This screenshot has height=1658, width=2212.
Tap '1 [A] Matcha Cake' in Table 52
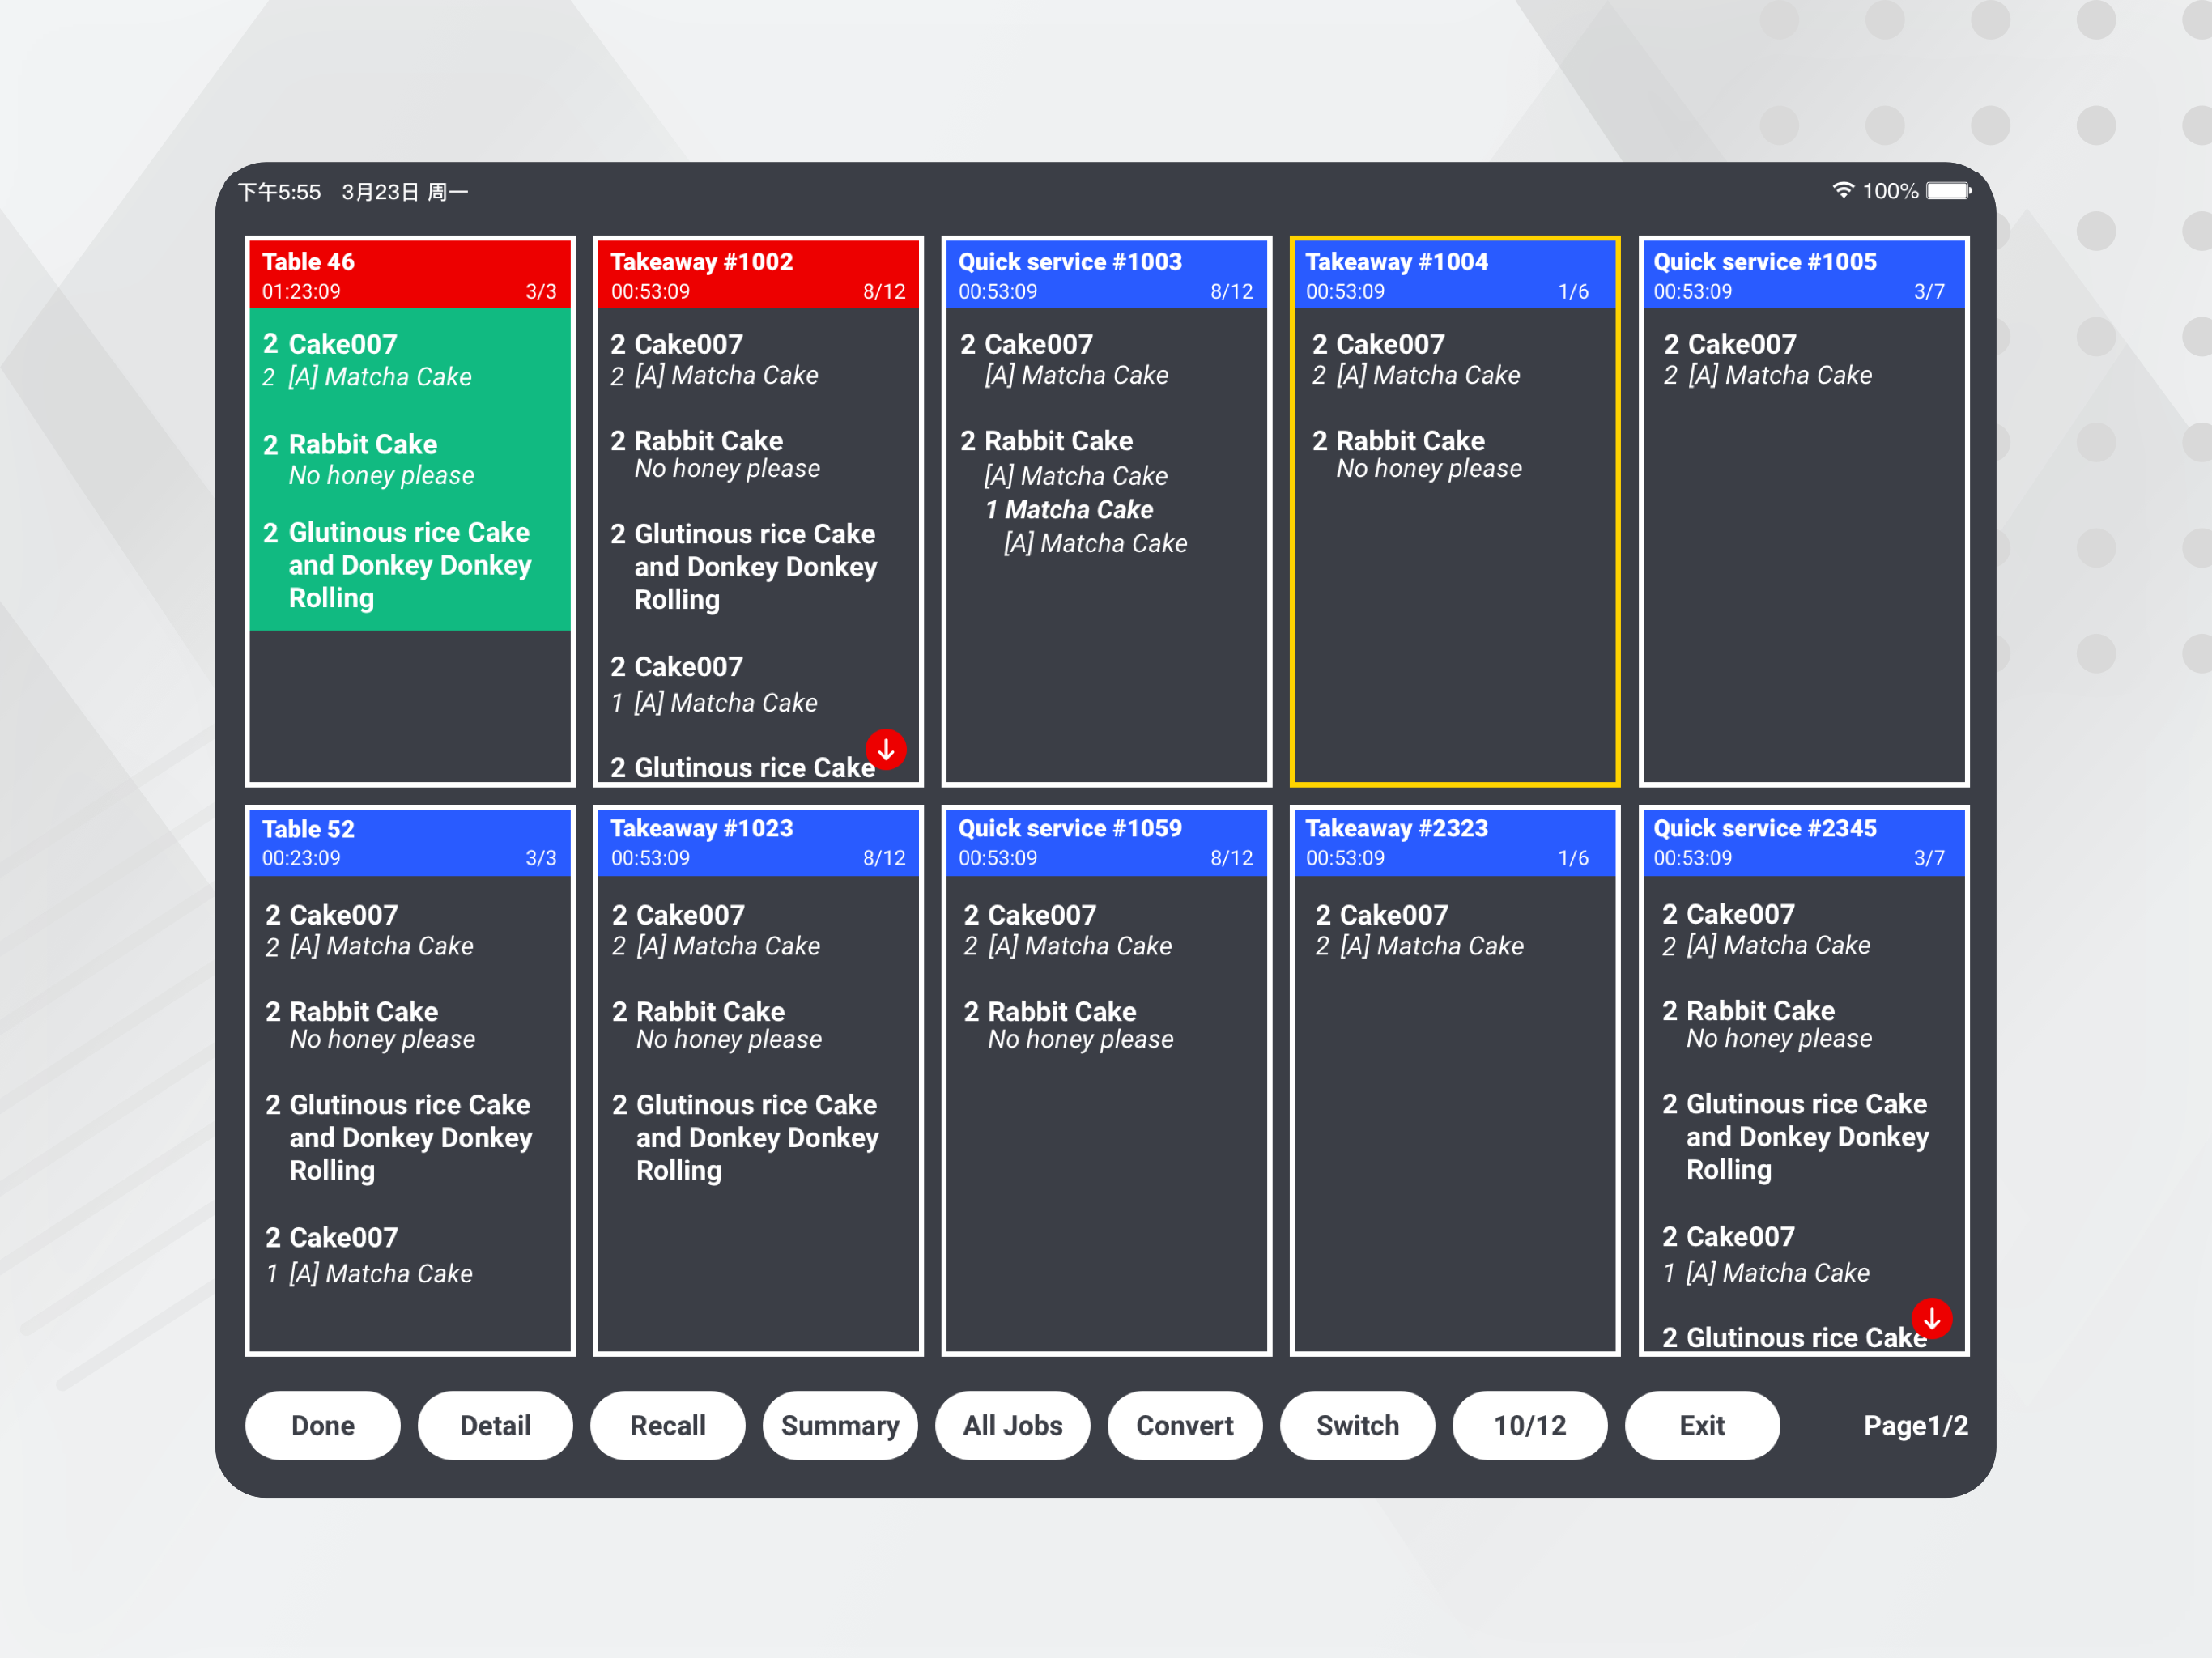pyautogui.click(x=369, y=1274)
